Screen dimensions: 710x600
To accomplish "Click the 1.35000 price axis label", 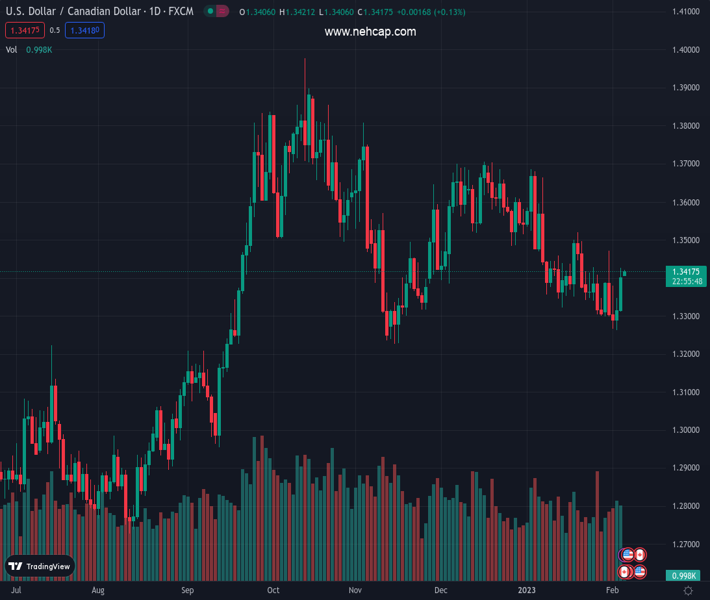I will point(686,240).
